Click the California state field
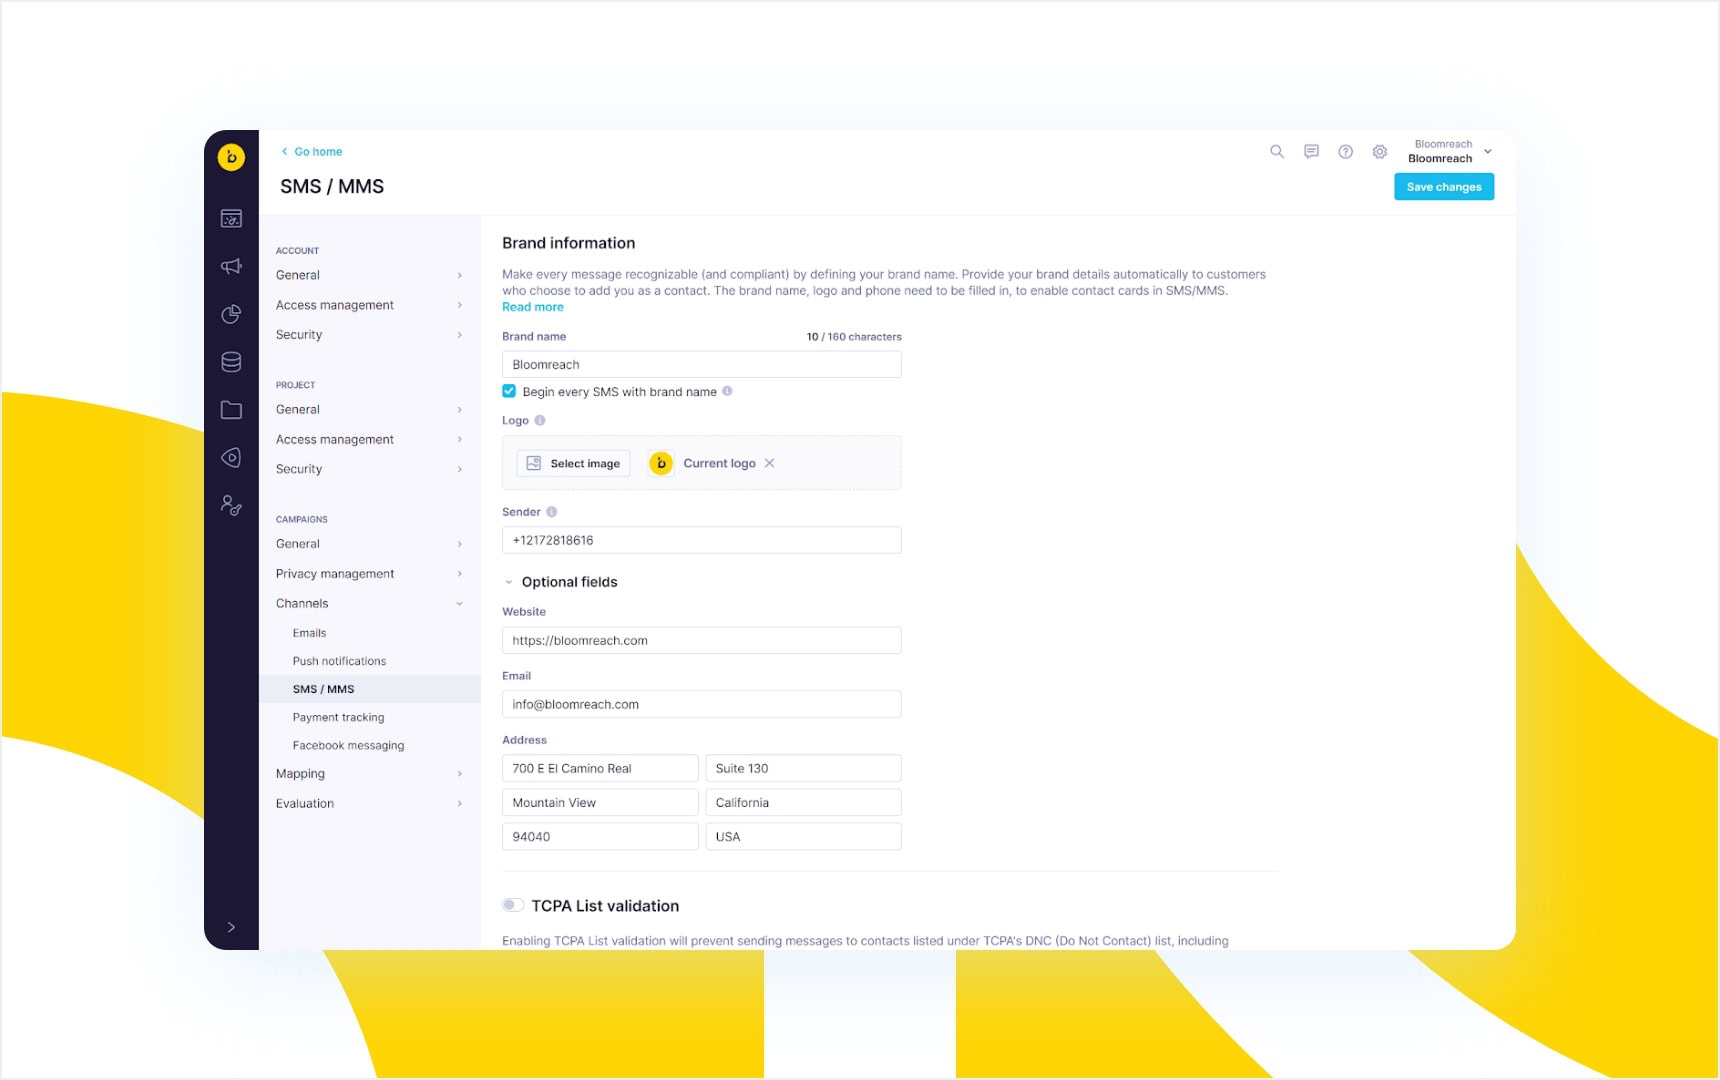The image size is (1720, 1080). pyautogui.click(x=803, y=802)
